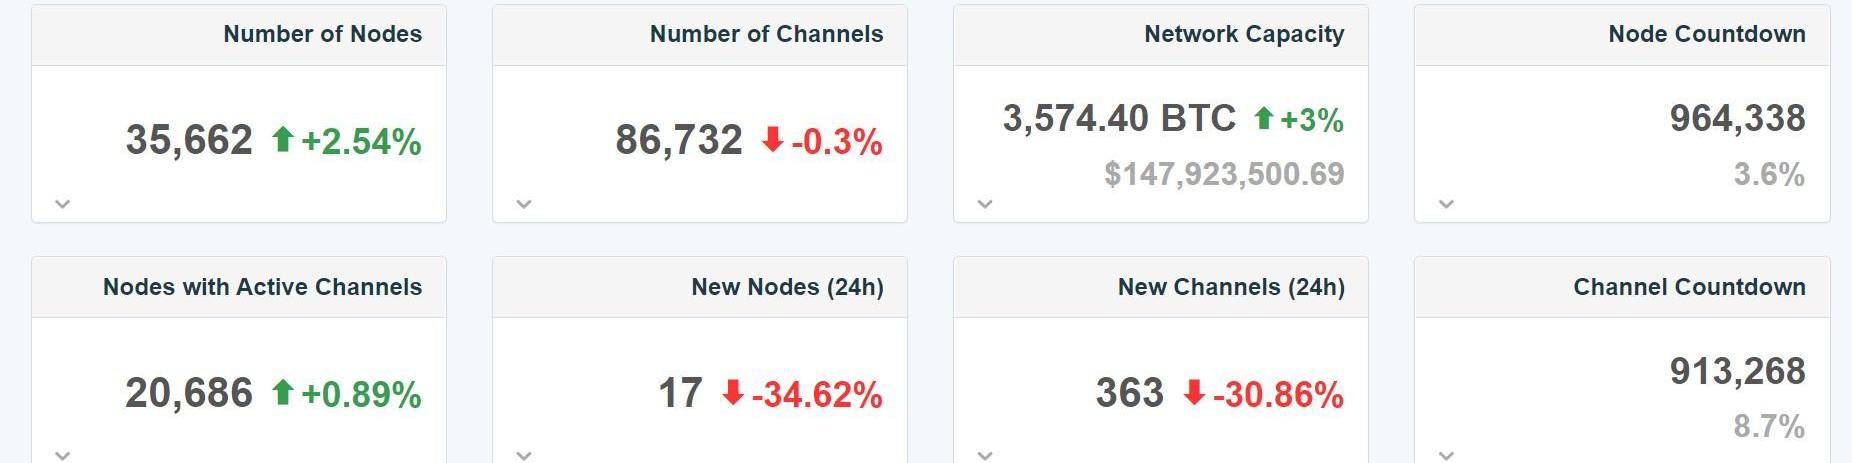Open chevron under New Channels (24h)

pos(985,455)
